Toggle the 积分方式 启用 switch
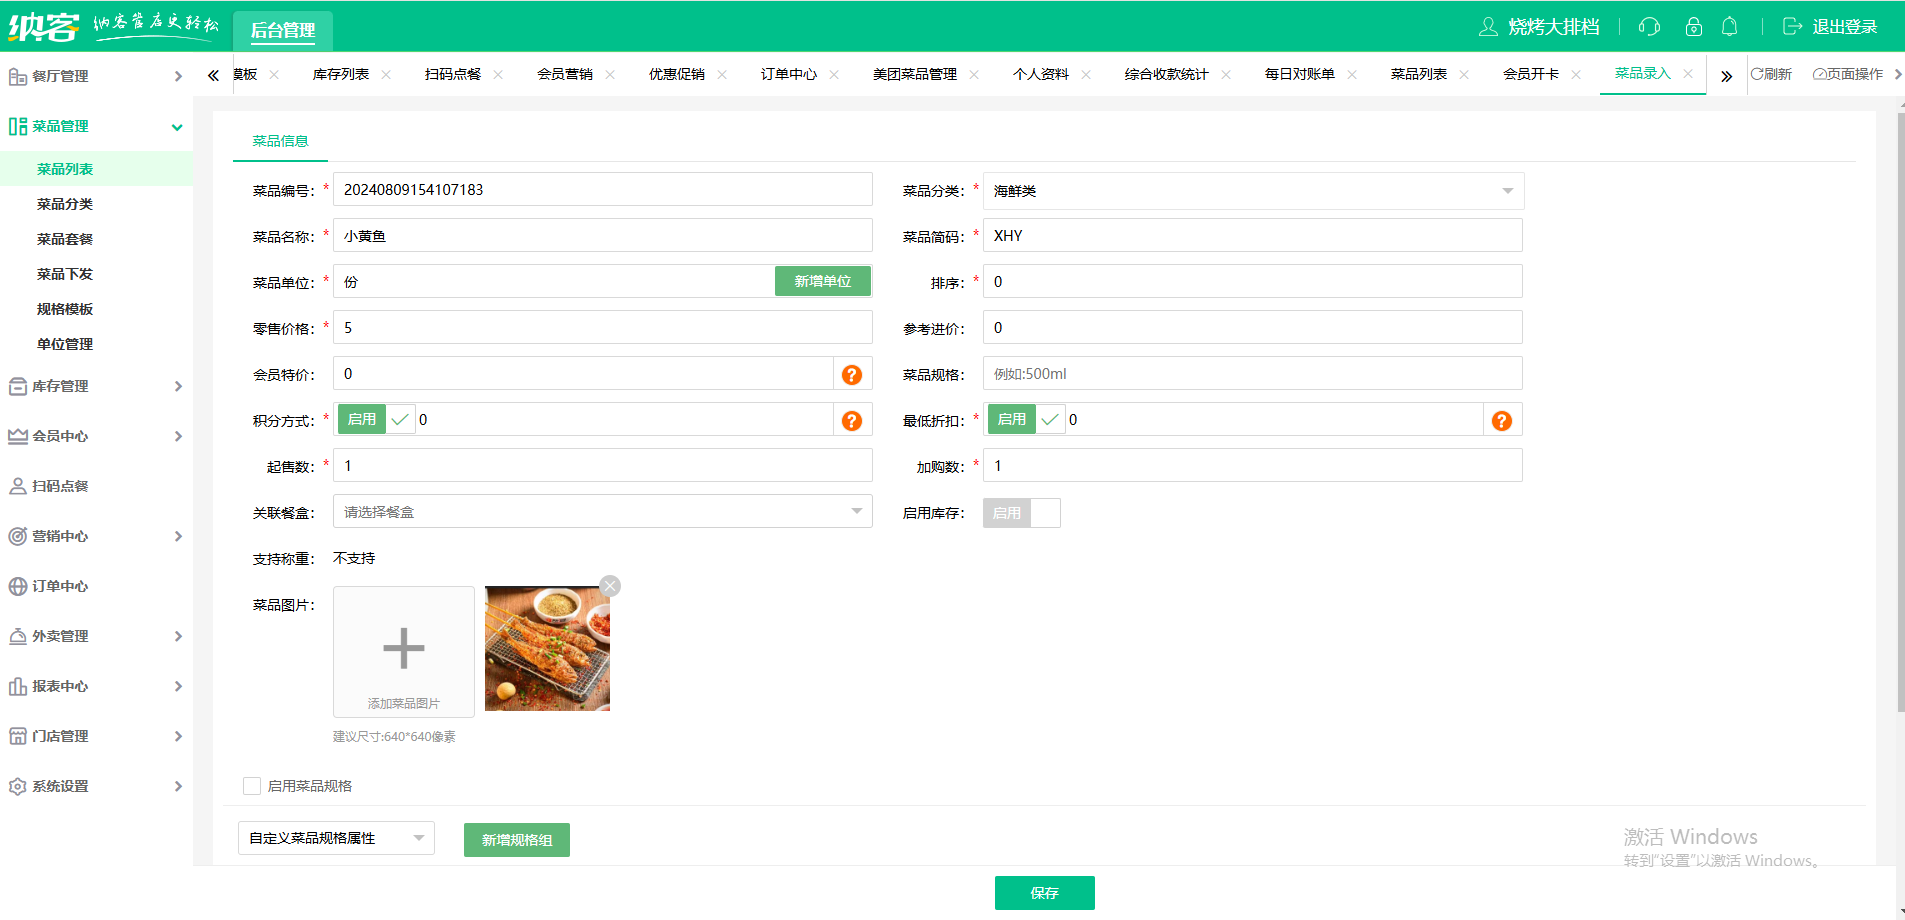 (x=375, y=420)
